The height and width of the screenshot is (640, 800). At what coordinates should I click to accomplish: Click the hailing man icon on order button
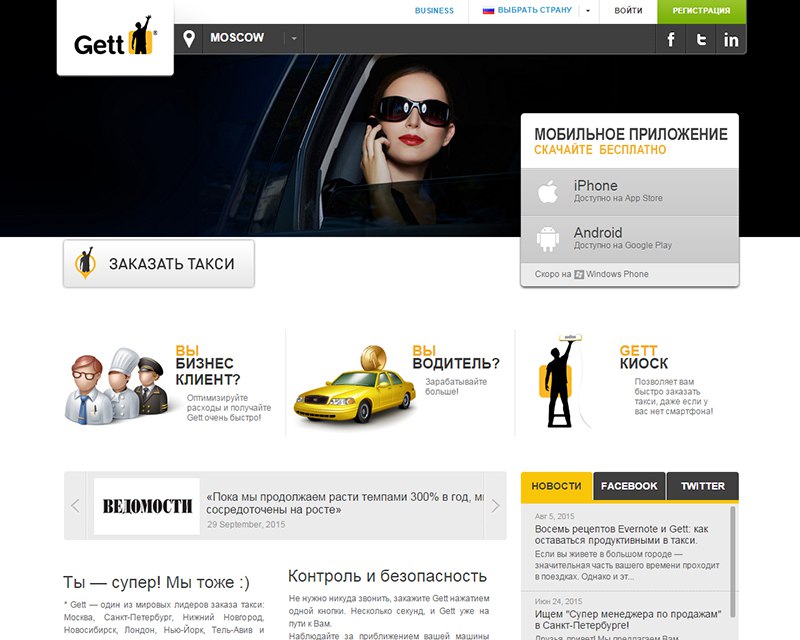pos(85,263)
